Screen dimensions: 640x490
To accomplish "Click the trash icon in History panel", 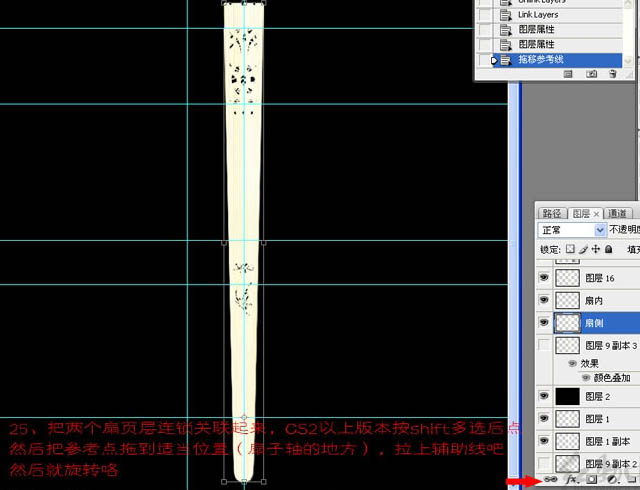I will (x=612, y=74).
